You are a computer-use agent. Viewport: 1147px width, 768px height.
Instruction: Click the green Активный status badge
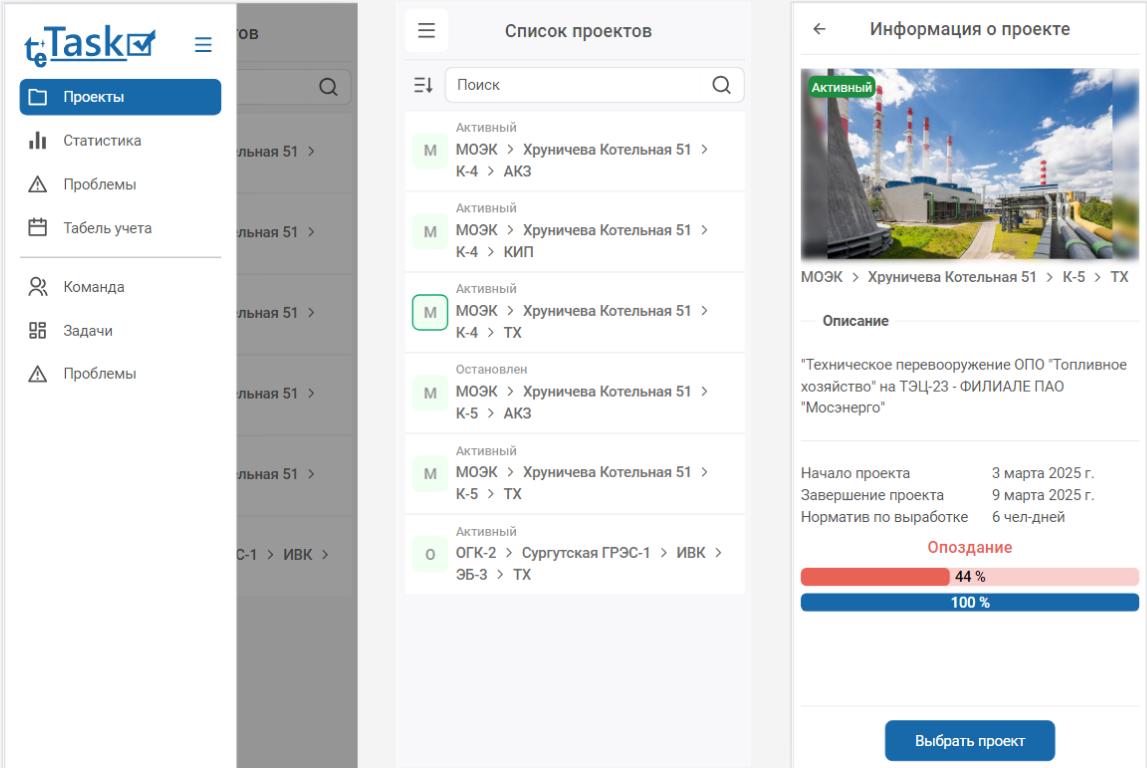841,88
